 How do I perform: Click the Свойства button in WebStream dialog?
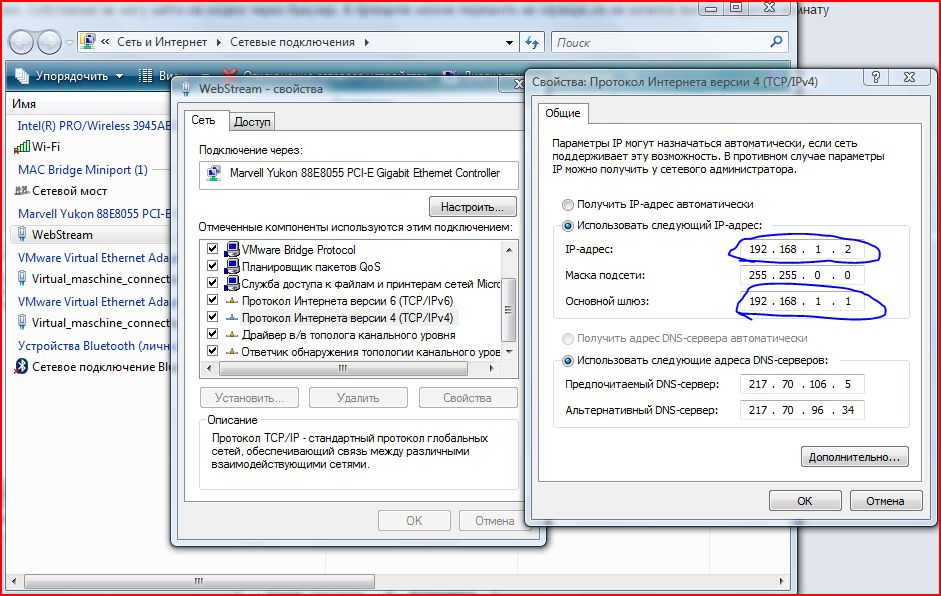pyautogui.click(x=467, y=398)
